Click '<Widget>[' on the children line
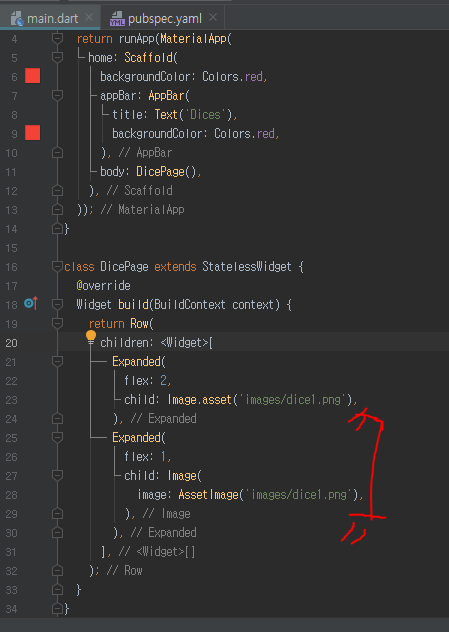Image resolution: width=449 pixels, height=632 pixels. 187,343
